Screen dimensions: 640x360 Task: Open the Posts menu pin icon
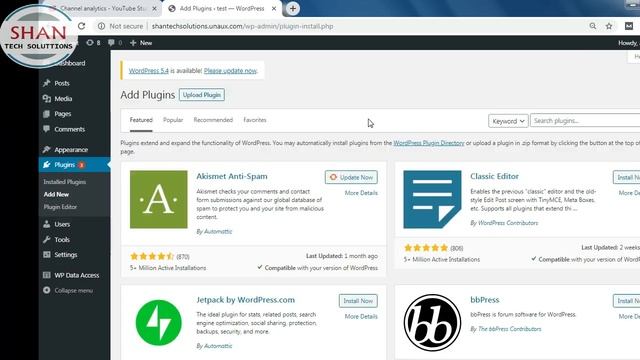(47, 83)
